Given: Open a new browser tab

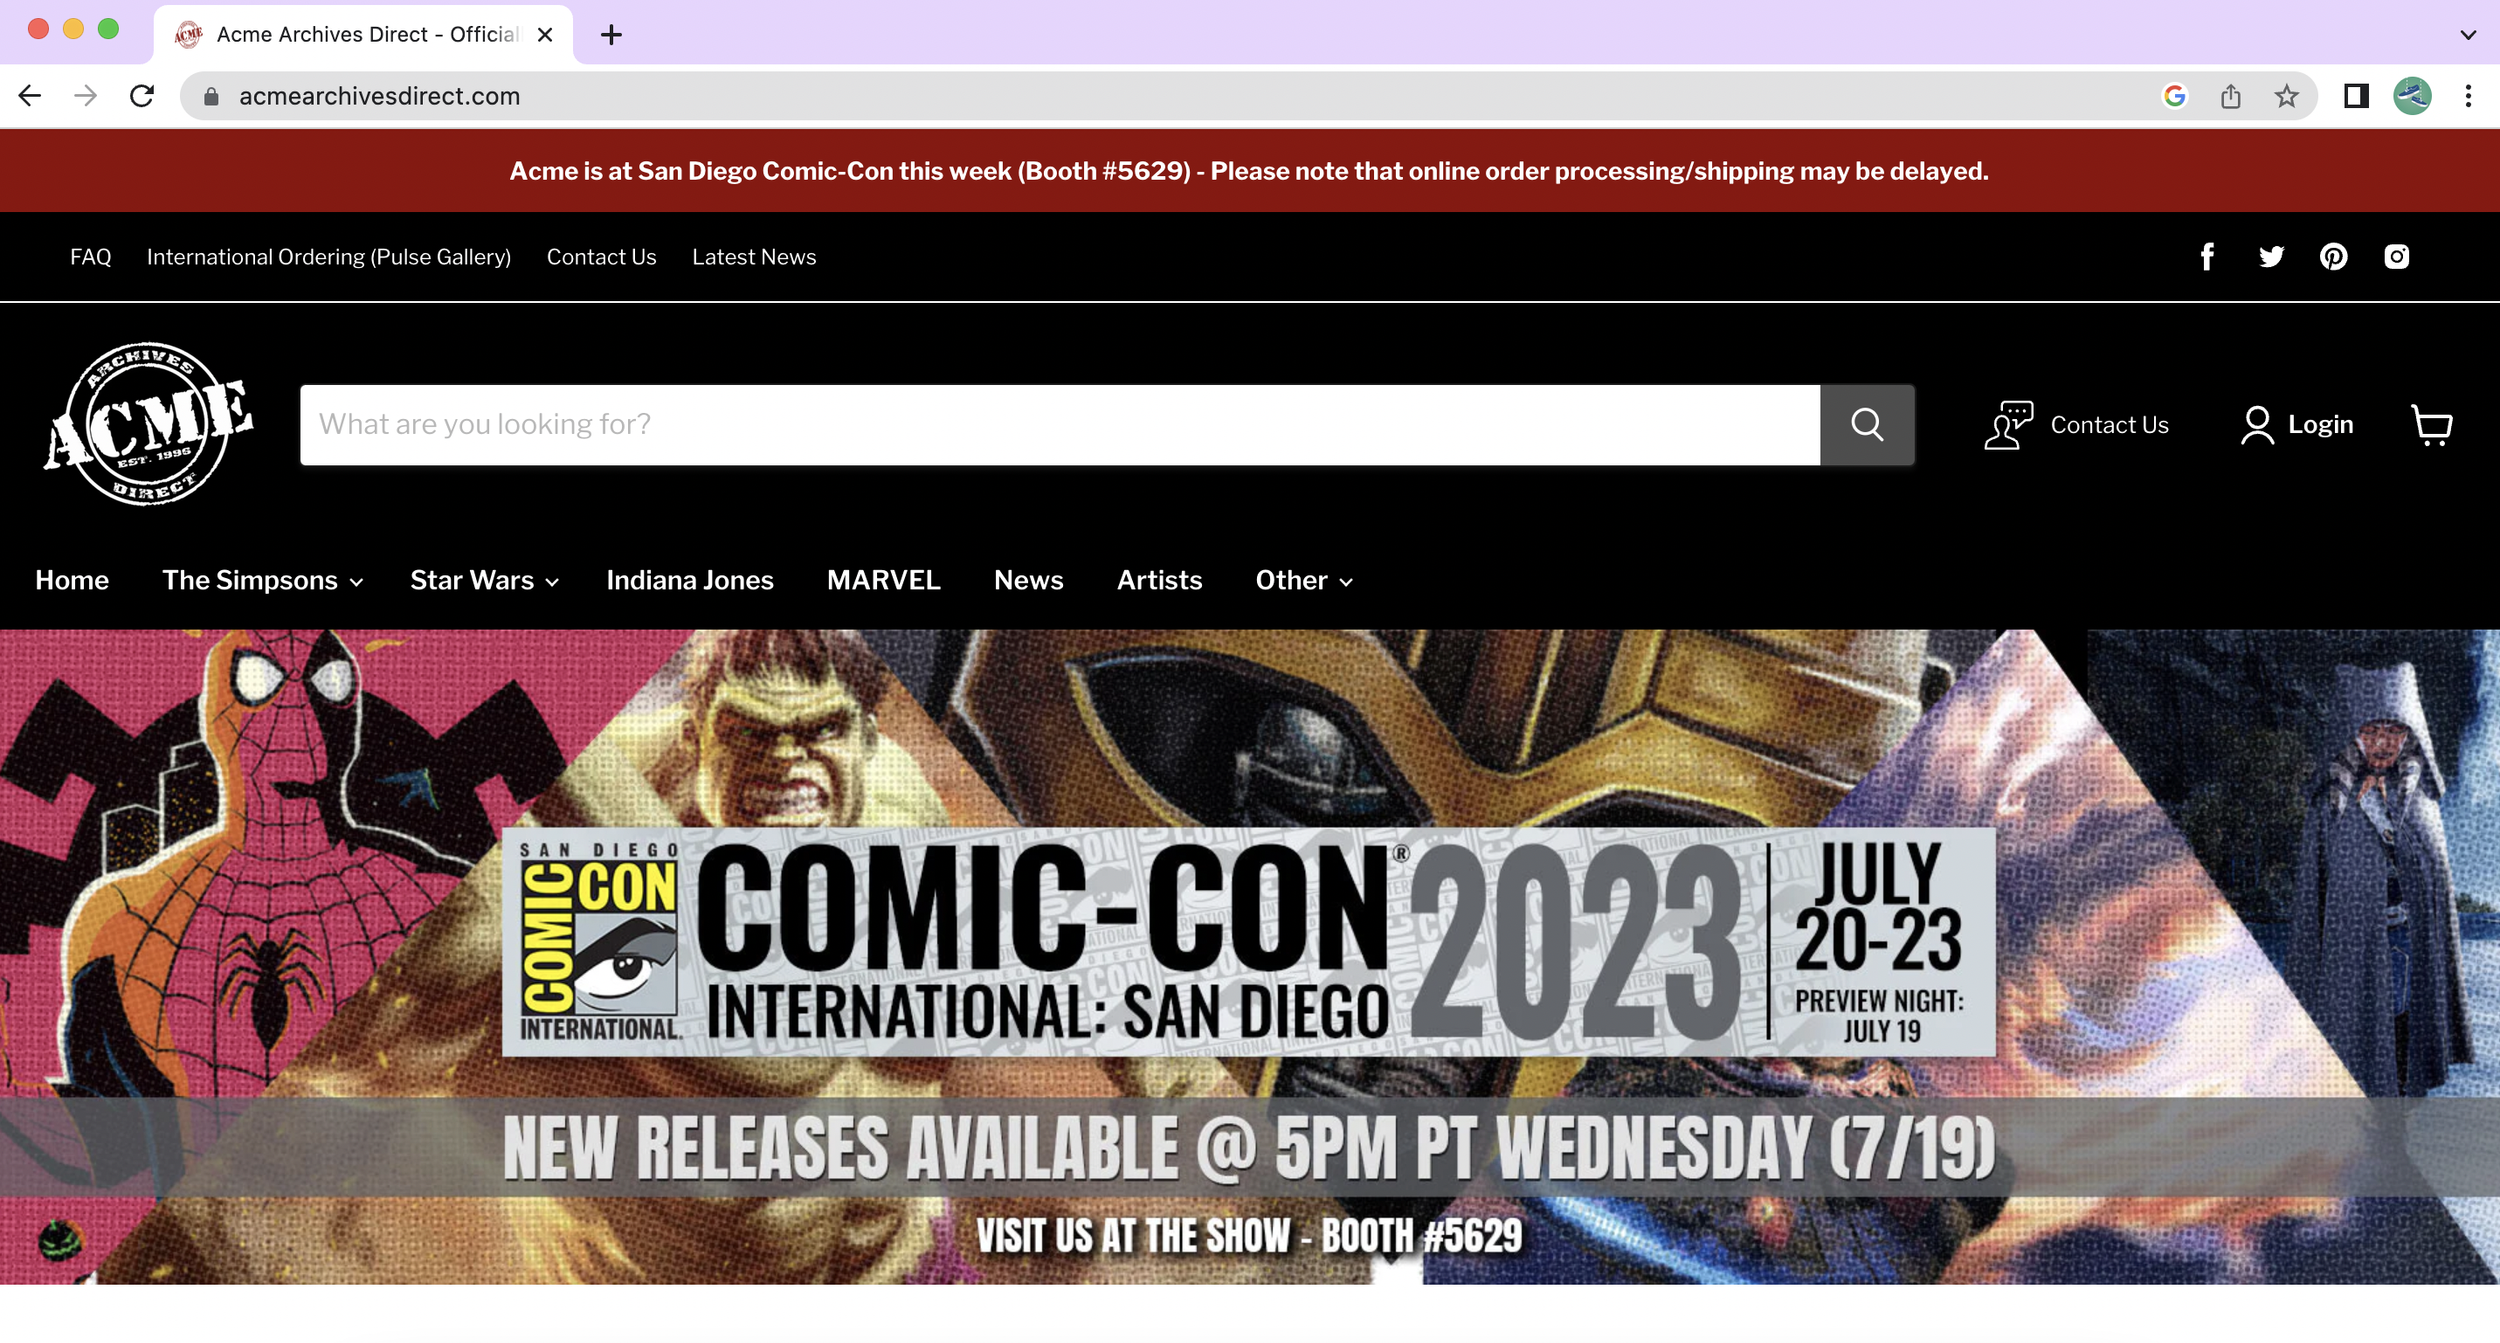Looking at the screenshot, I should pyautogui.click(x=611, y=35).
